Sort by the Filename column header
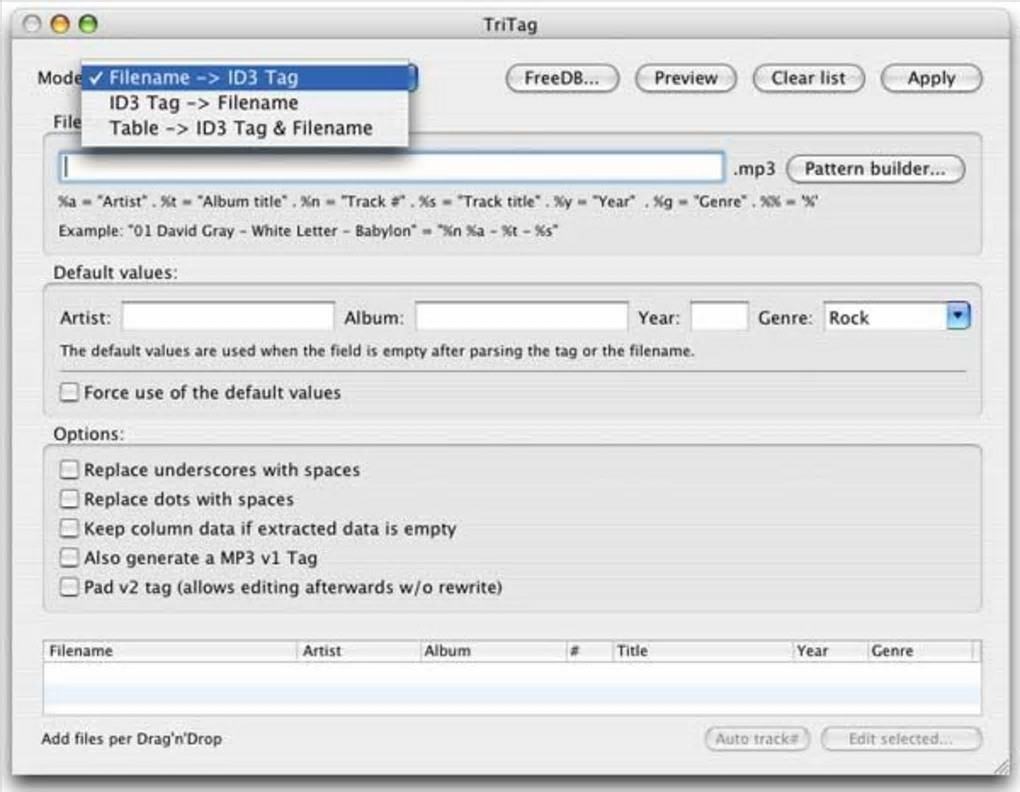Image resolution: width=1020 pixels, height=792 pixels. tap(170, 651)
